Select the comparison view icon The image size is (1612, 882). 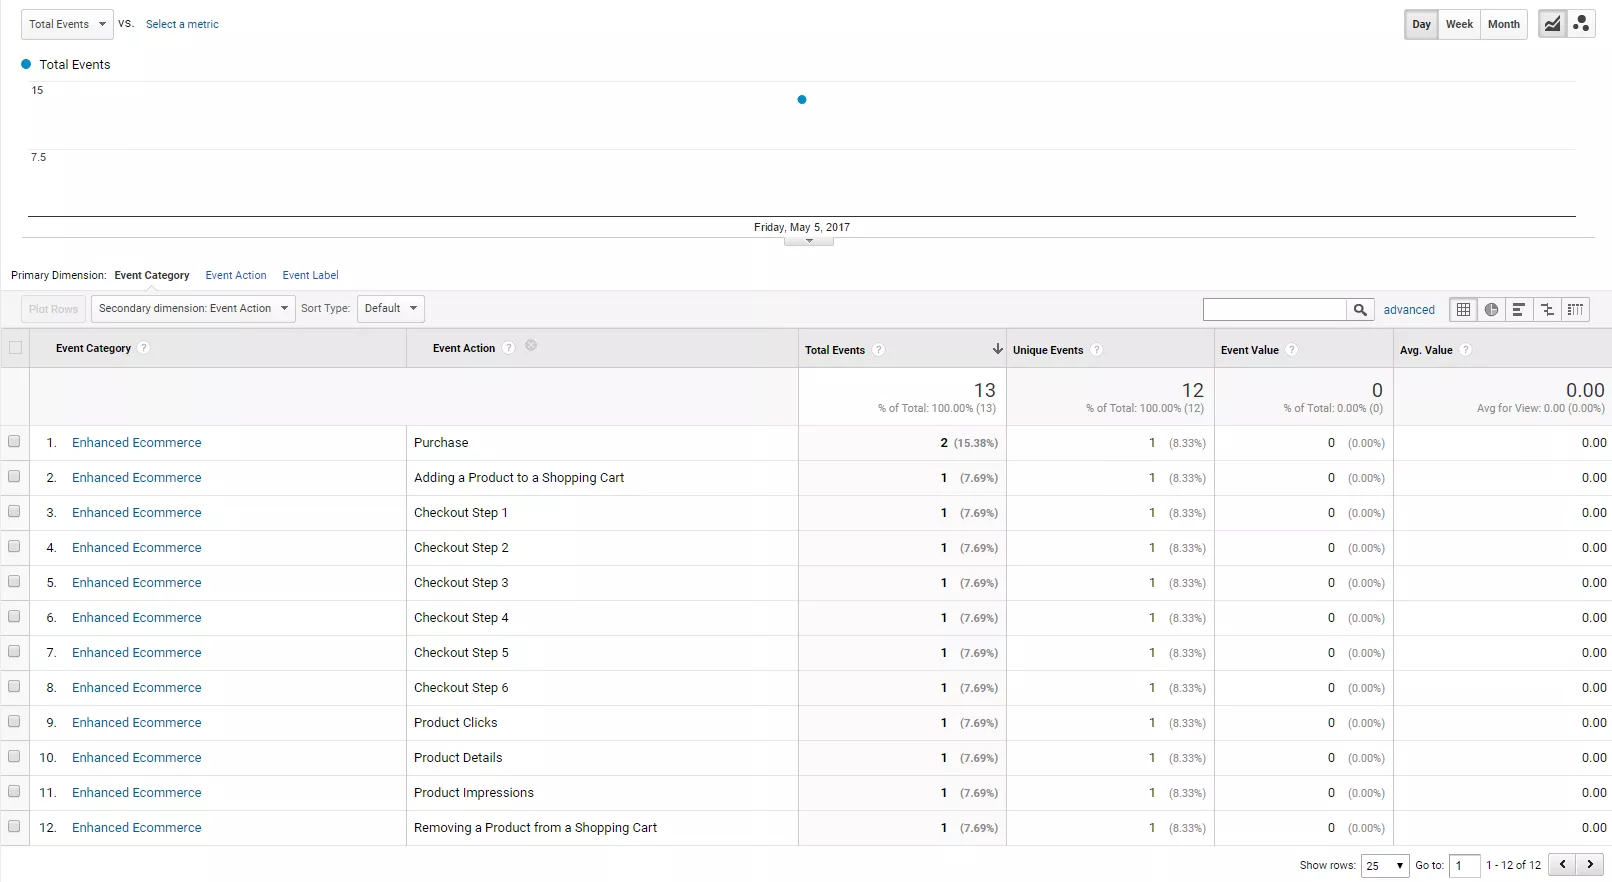1547,310
